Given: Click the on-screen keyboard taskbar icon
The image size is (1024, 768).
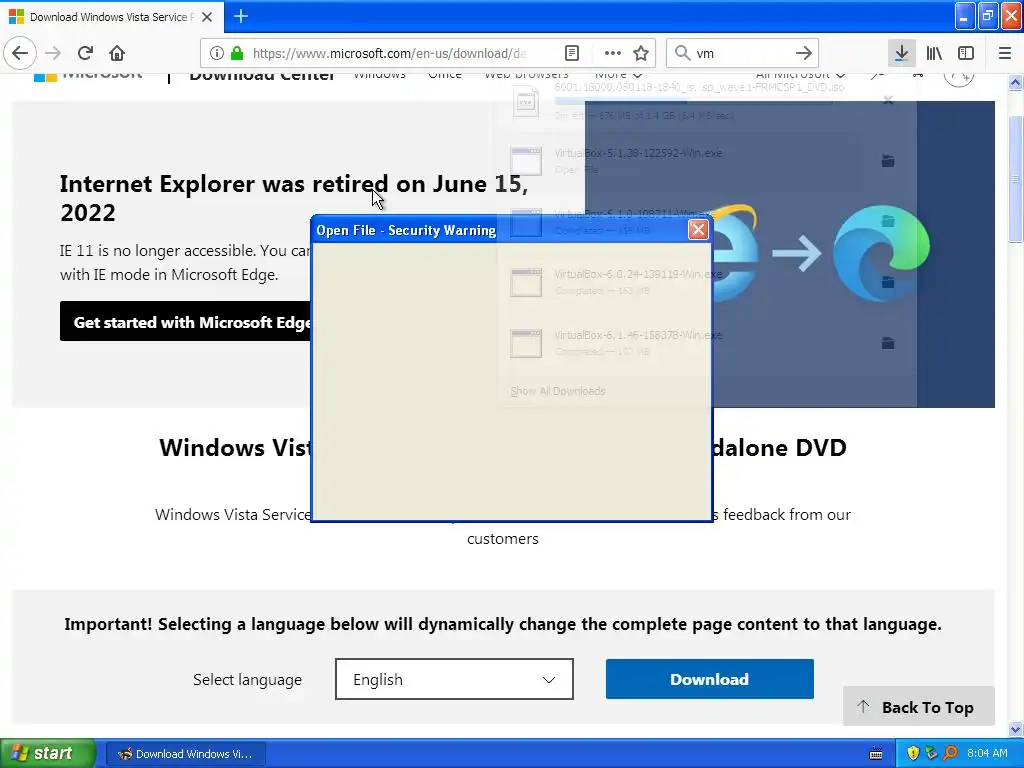Looking at the screenshot, I should click(x=876, y=754).
